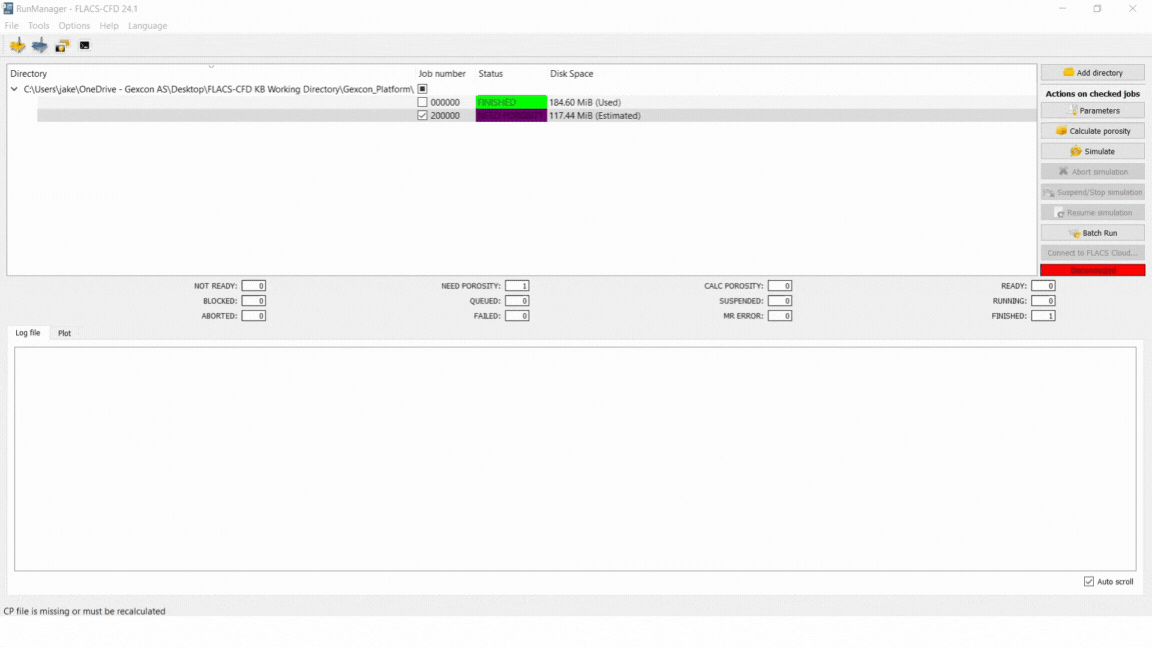Click the FINISHED count field
This screenshot has width=1152, height=648.
point(1043,316)
